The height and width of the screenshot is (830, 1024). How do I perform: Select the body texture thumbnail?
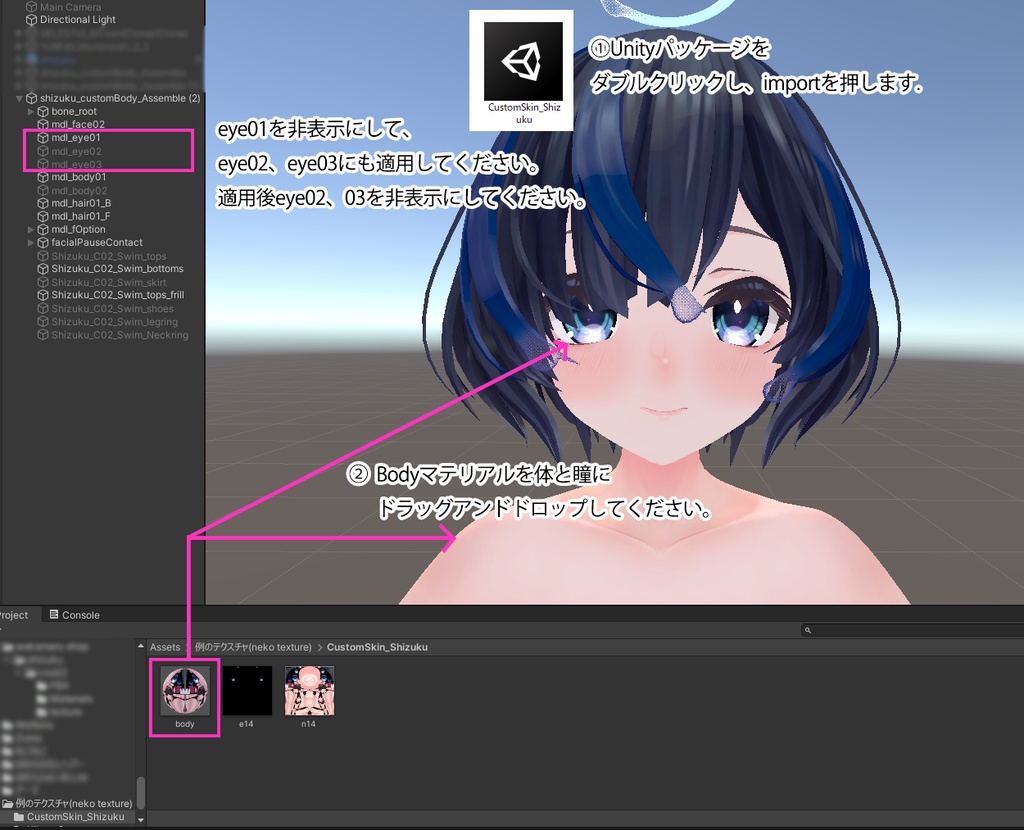[184, 692]
